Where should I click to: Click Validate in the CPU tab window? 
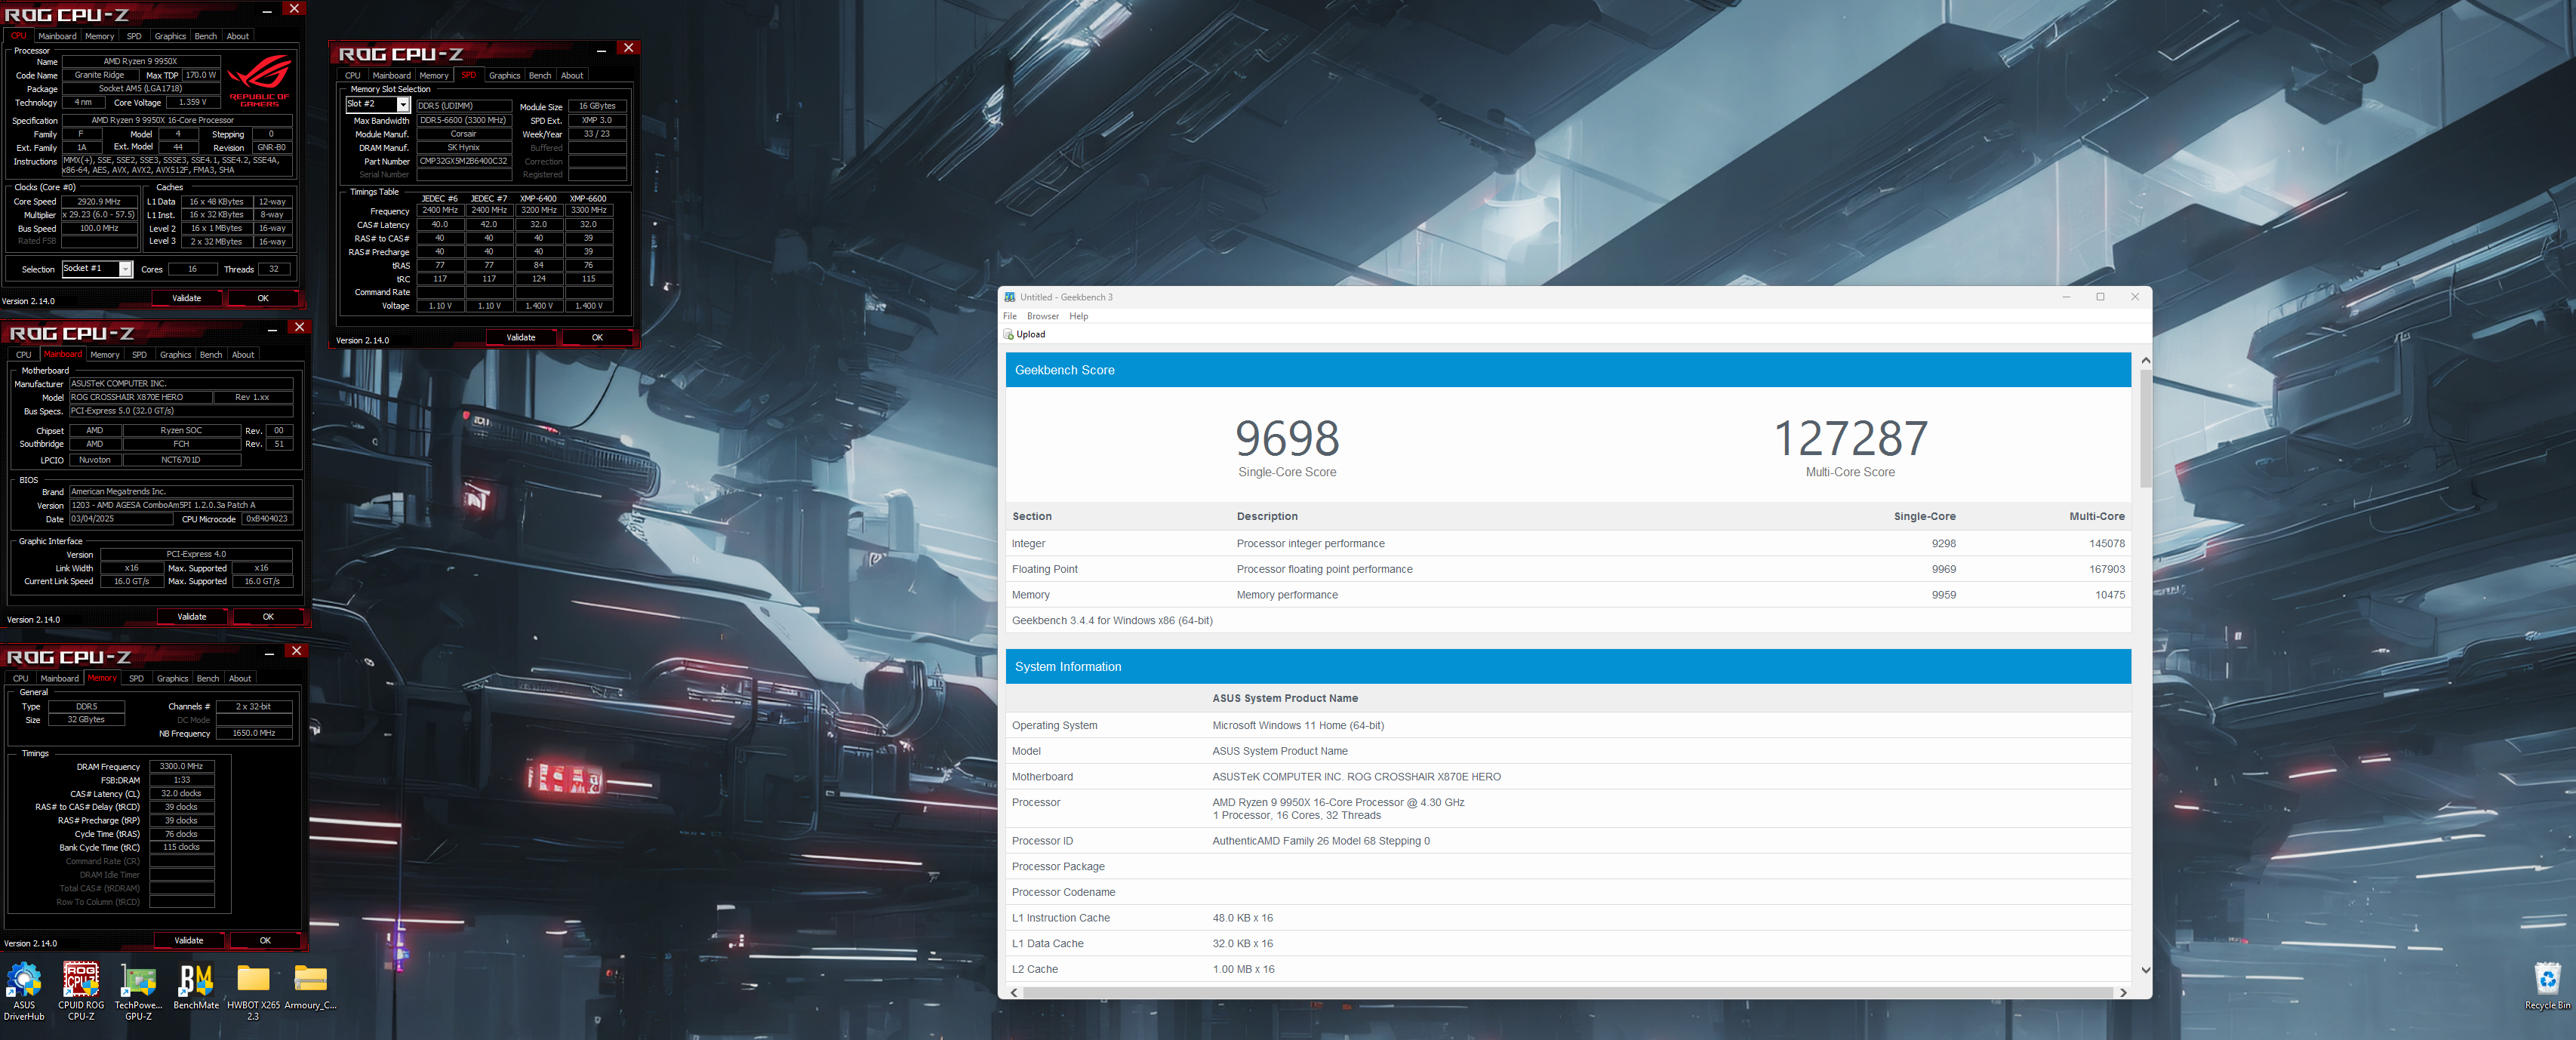[187, 298]
